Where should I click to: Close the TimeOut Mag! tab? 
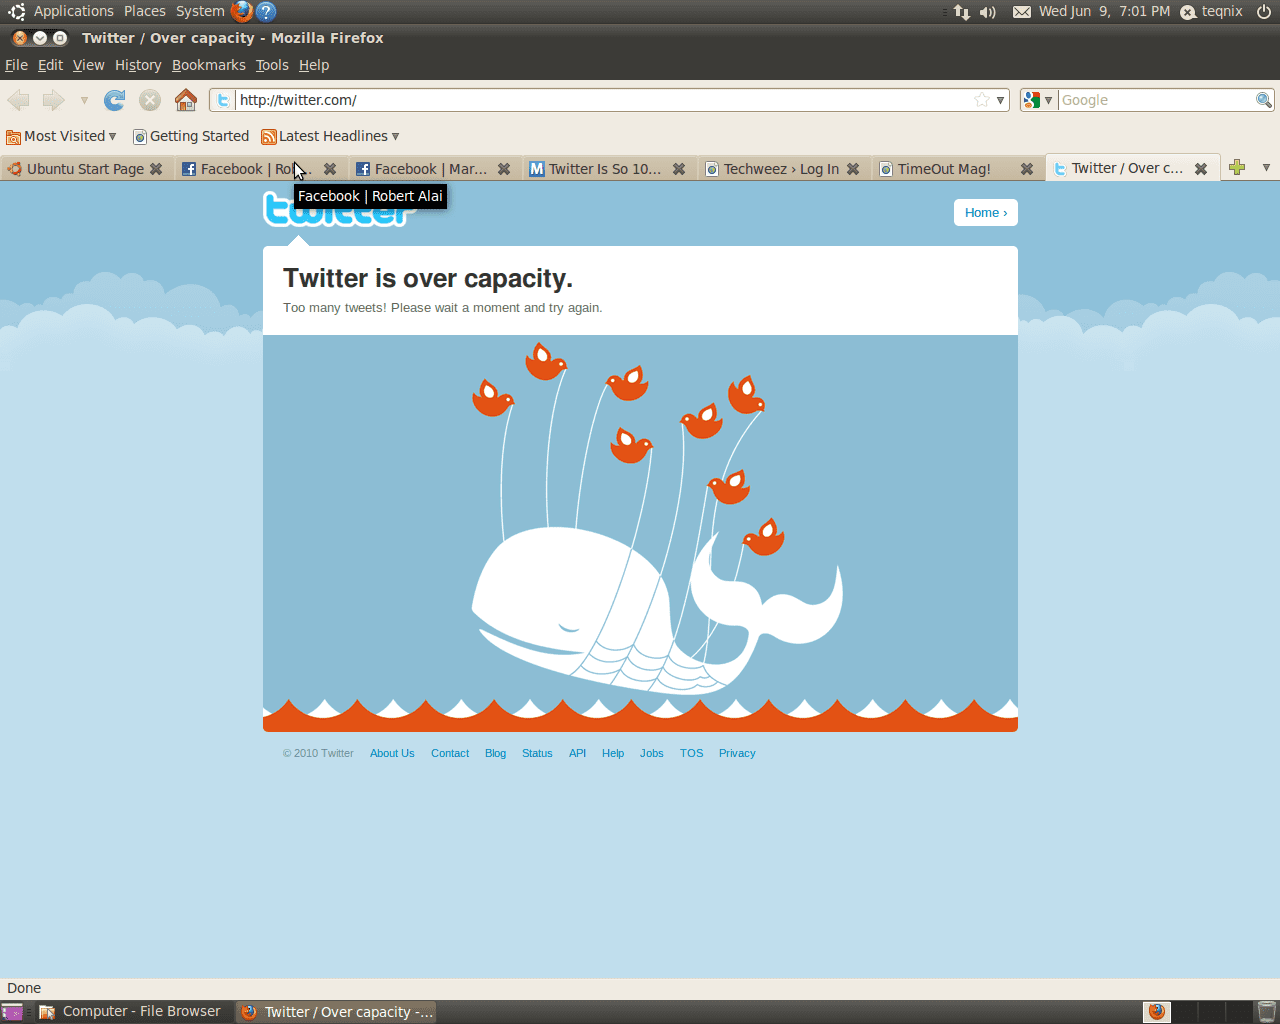point(1026,169)
